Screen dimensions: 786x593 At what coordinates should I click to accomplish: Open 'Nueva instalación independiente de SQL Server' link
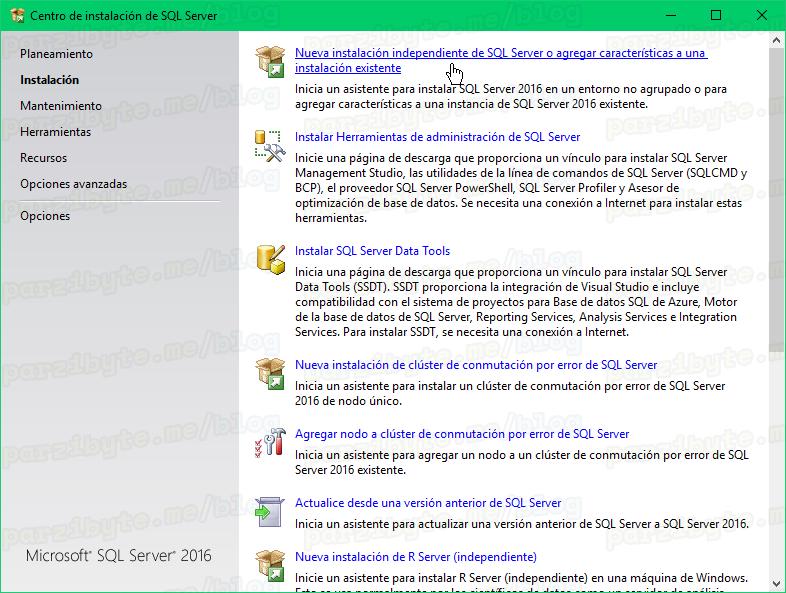tap(501, 60)
